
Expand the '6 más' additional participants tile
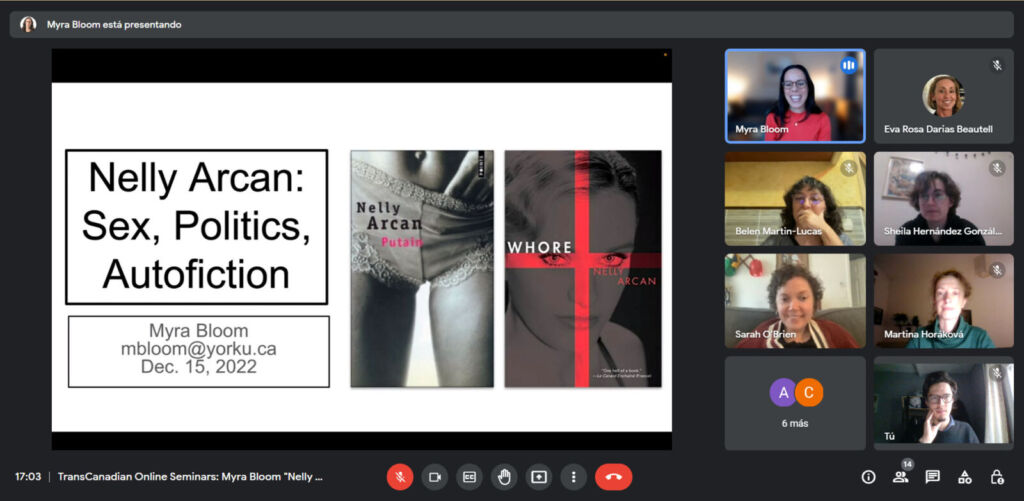[795, 403]
